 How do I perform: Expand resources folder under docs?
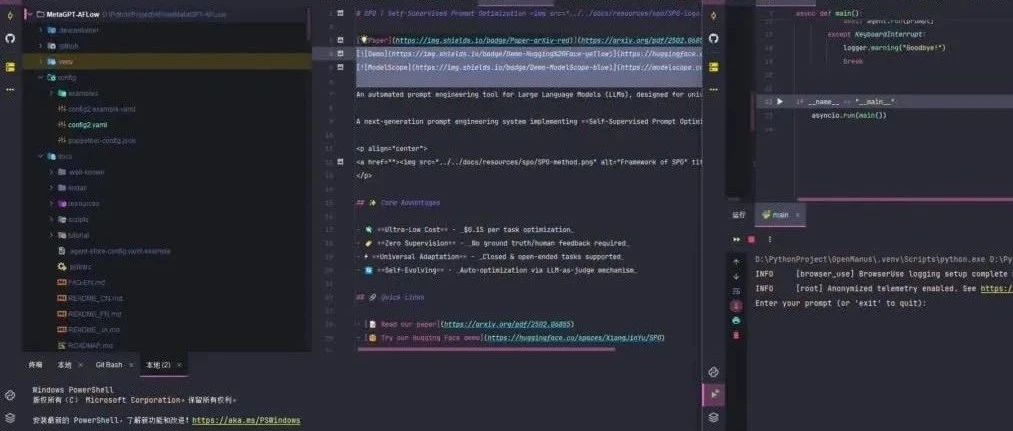51,204
